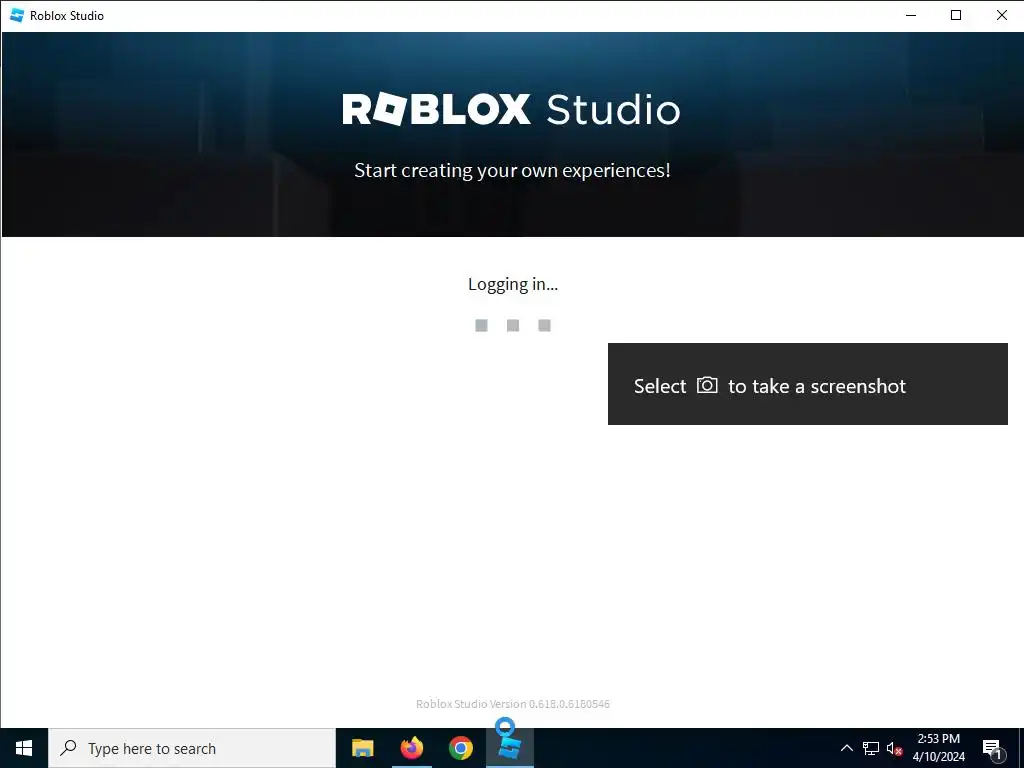Click the 'Type here to search' box
Screen dimensions: 1024x768
pos(192,748)
